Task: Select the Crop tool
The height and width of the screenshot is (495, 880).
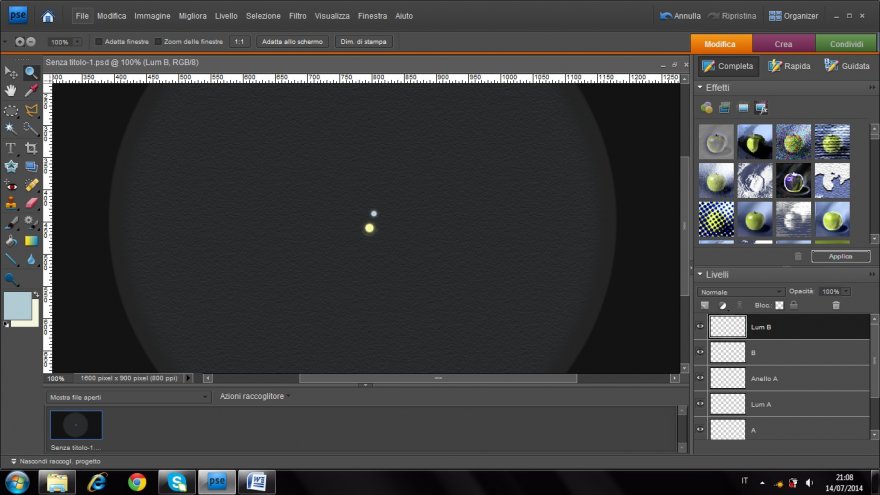Action: [x=31, y=148]
